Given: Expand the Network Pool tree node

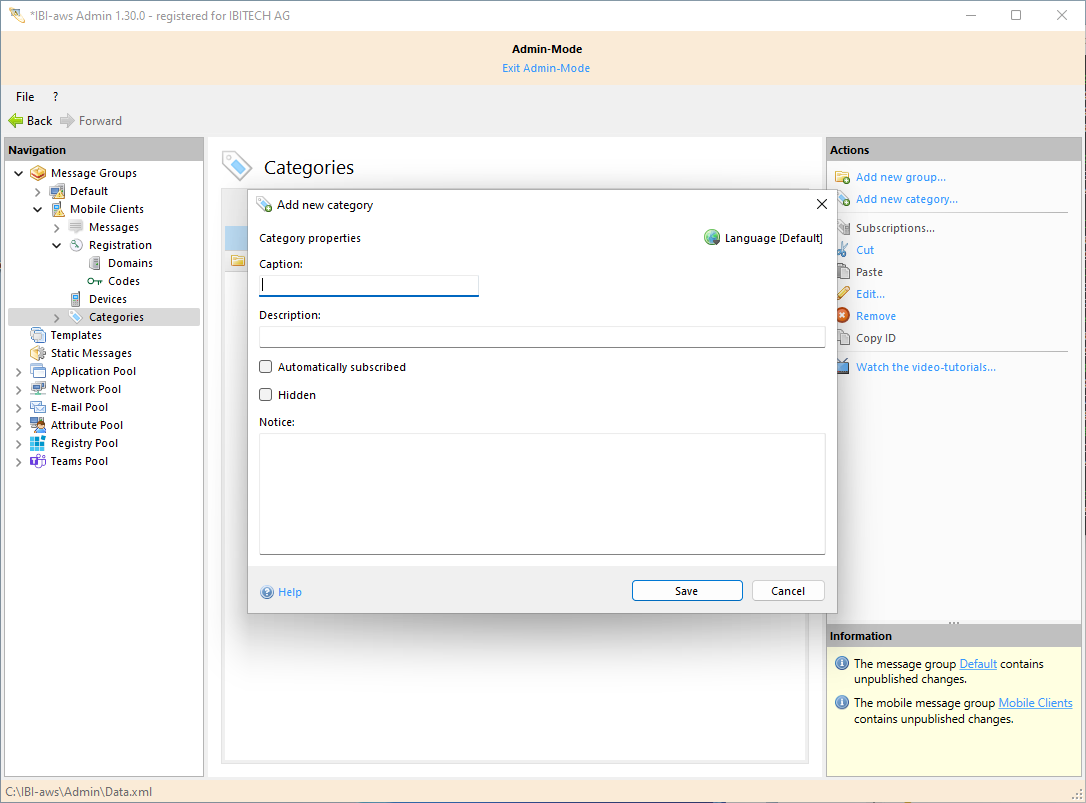Looking at the screenshot, I should 19,390.
